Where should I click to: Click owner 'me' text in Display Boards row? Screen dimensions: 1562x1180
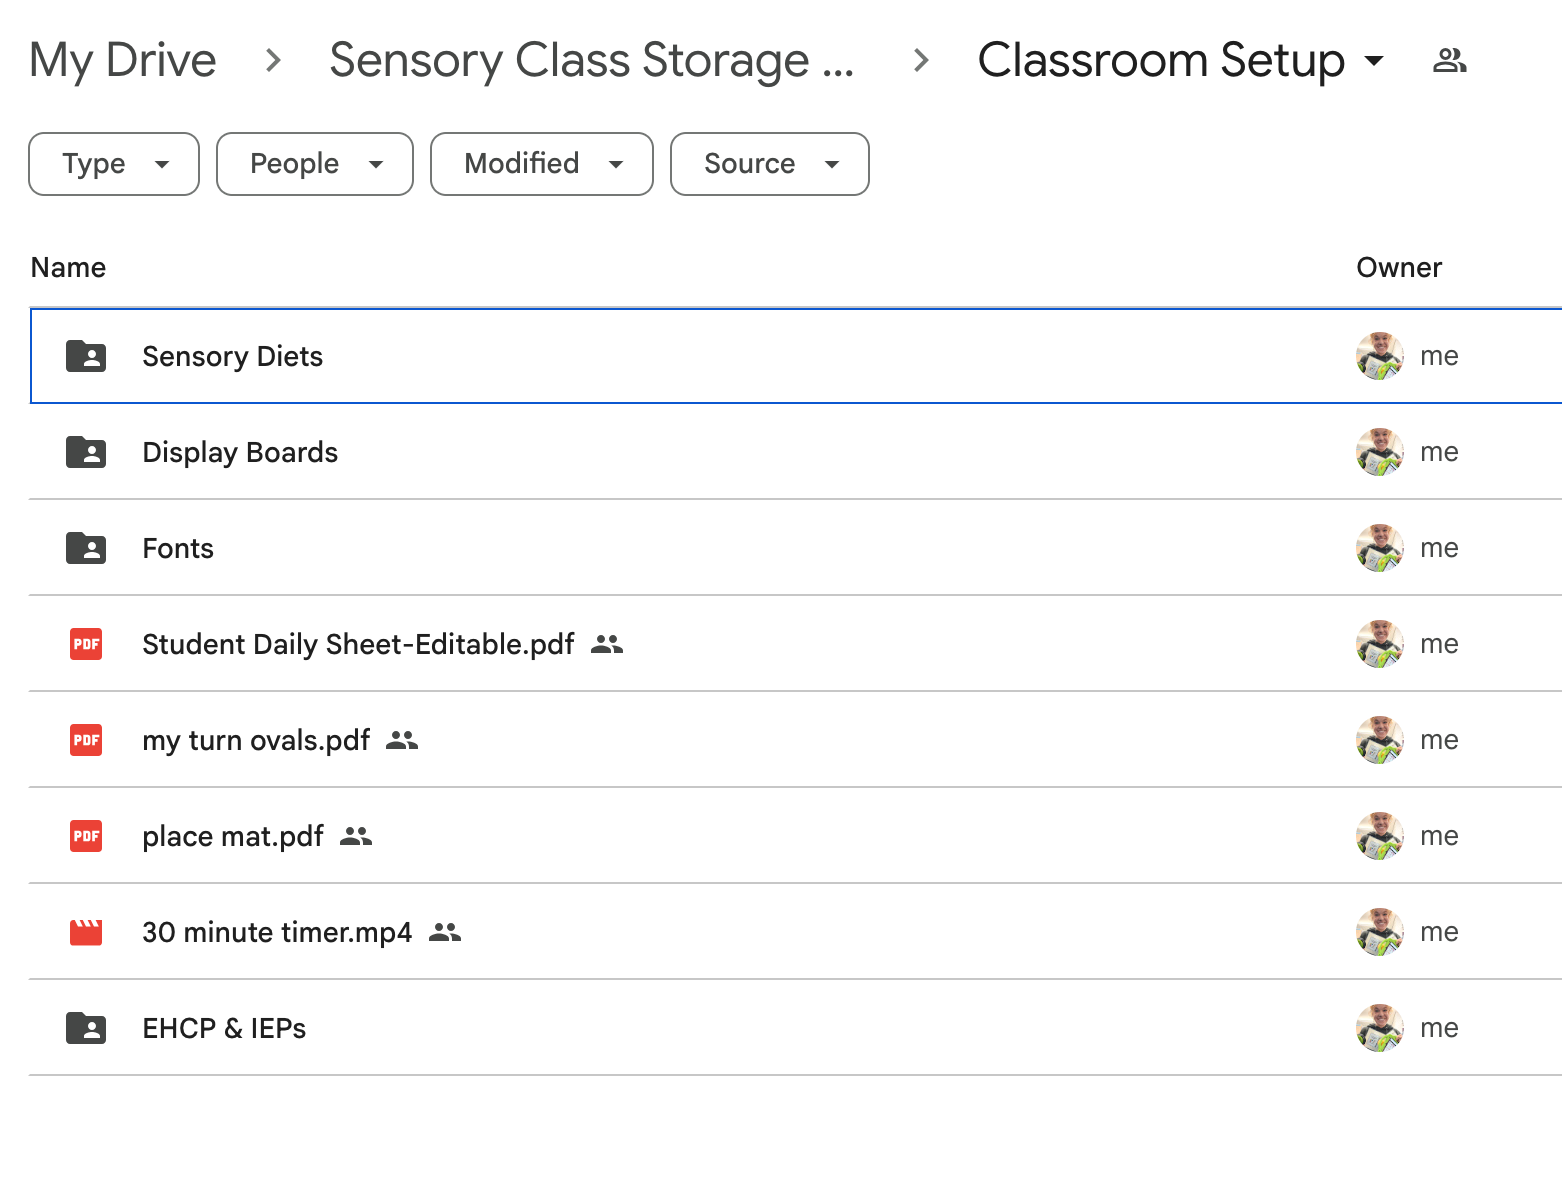(x=1439, y=453)
